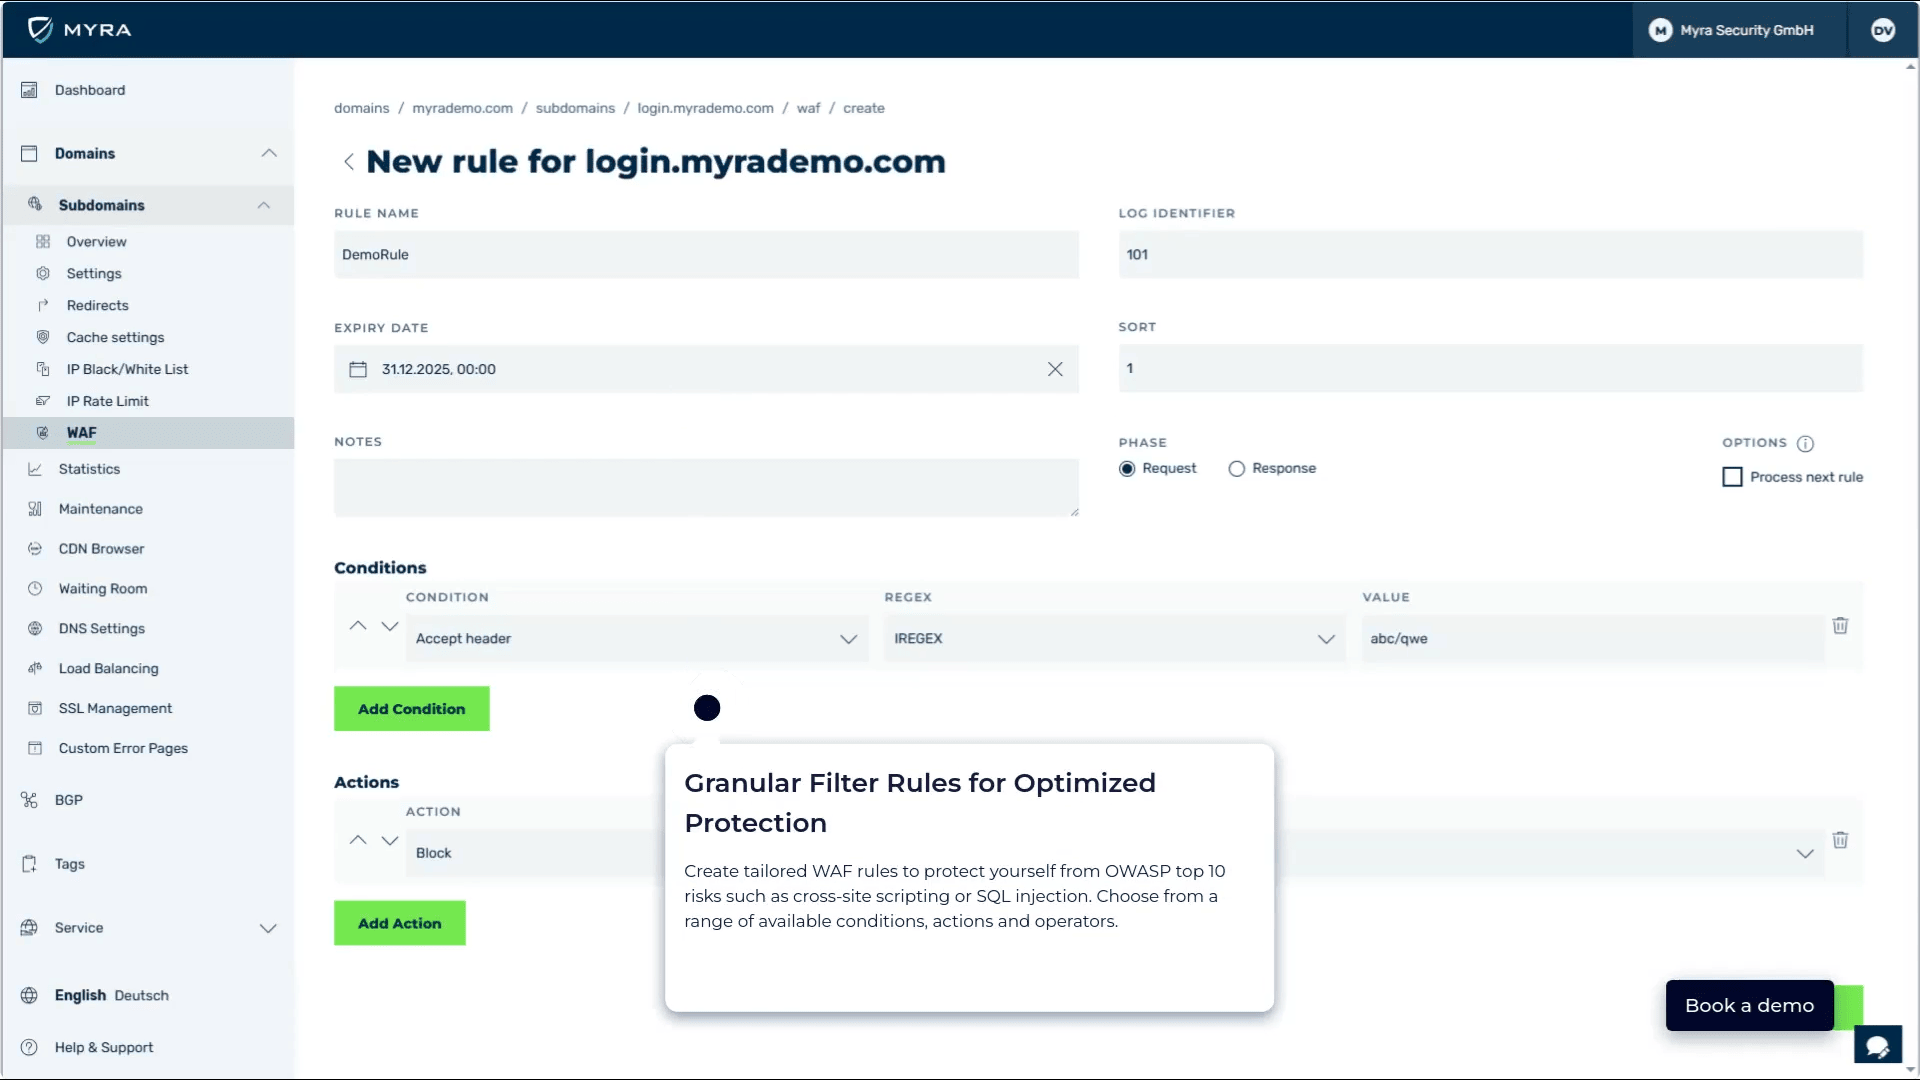
Task: Open Waiting Room settings
Action: pyautogui.click(x=101, y=589)
